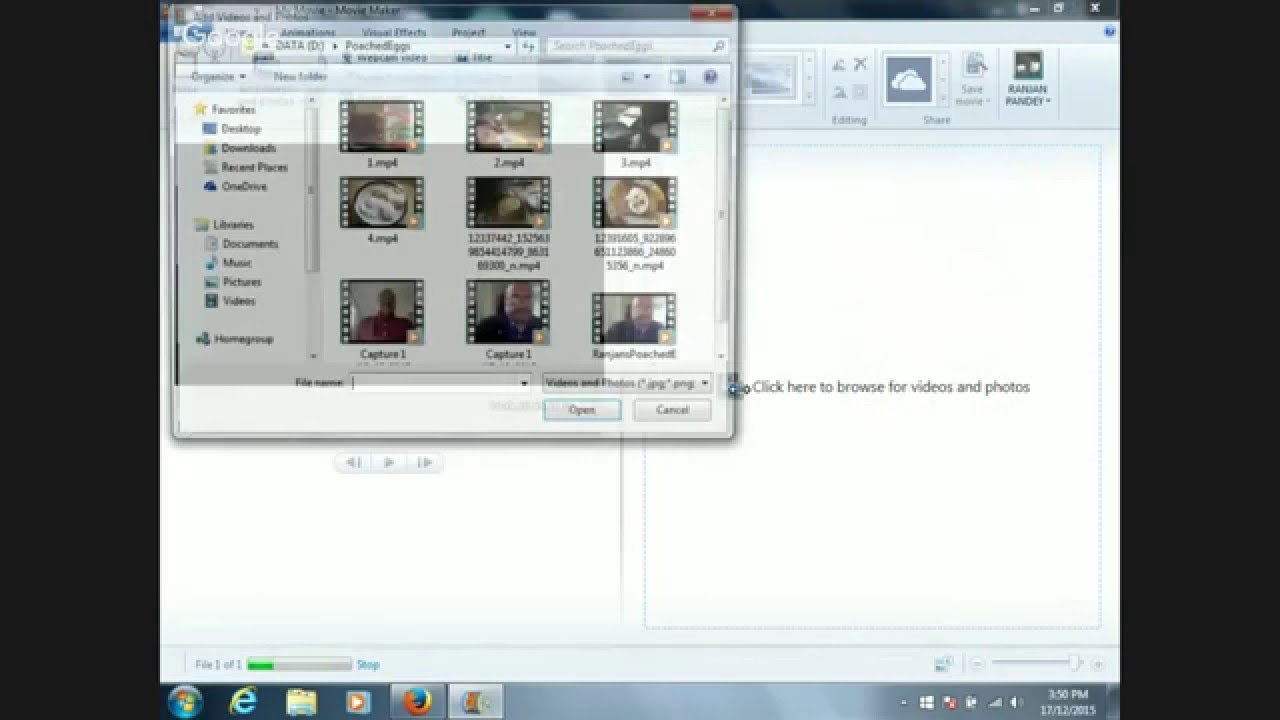Click Movie Maker's next frame button

[425, 462]
